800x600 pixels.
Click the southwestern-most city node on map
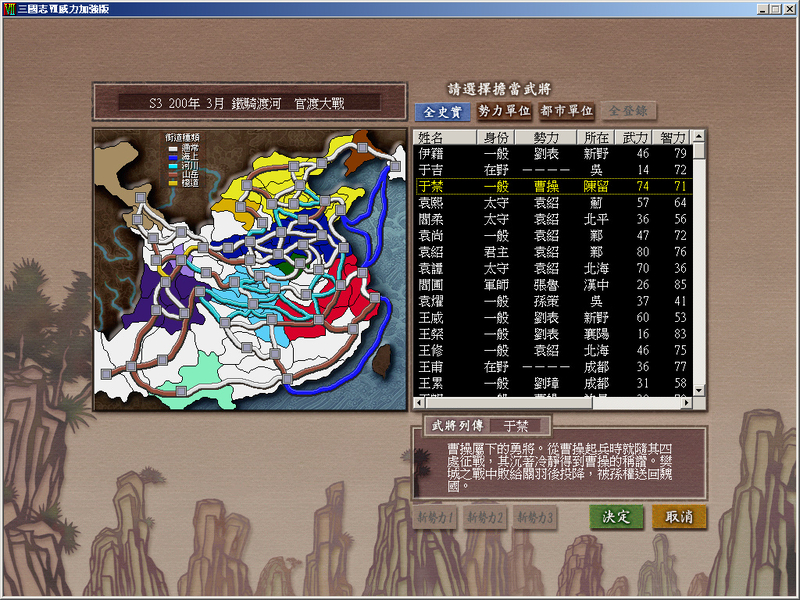[106, 374]
